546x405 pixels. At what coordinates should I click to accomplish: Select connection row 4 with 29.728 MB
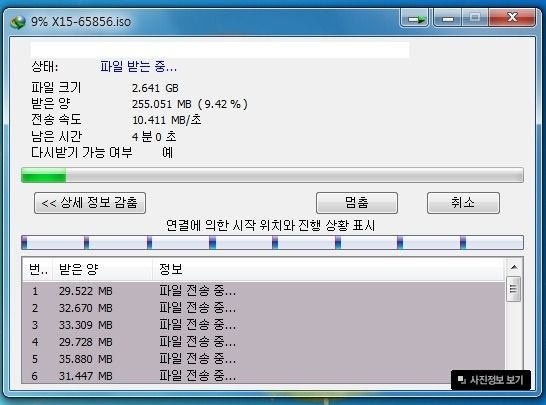point(264,342)
